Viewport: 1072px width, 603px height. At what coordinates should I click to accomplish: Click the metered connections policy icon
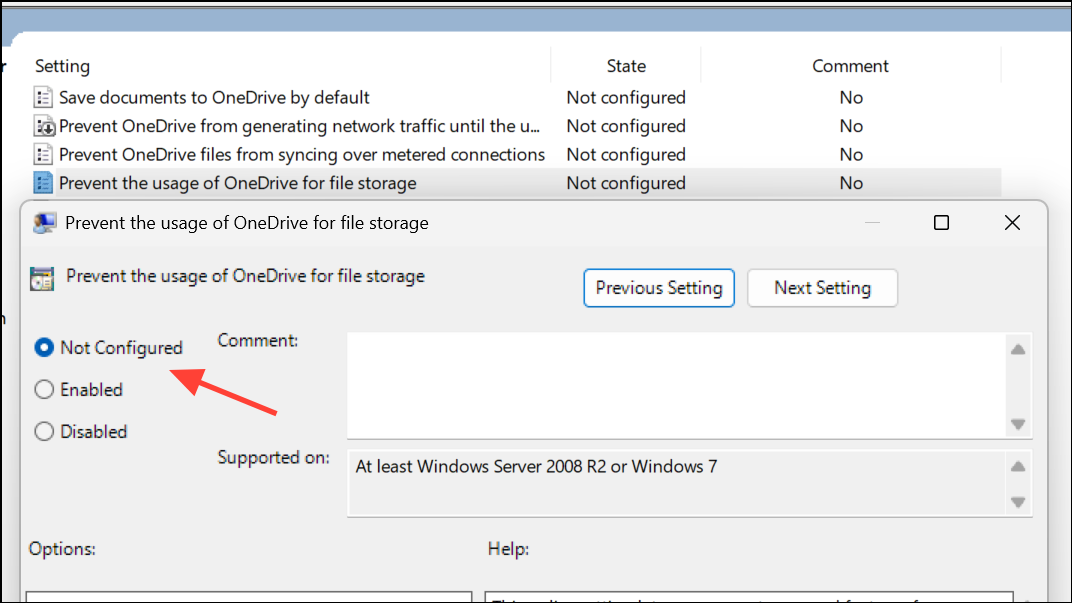point(42,154)
